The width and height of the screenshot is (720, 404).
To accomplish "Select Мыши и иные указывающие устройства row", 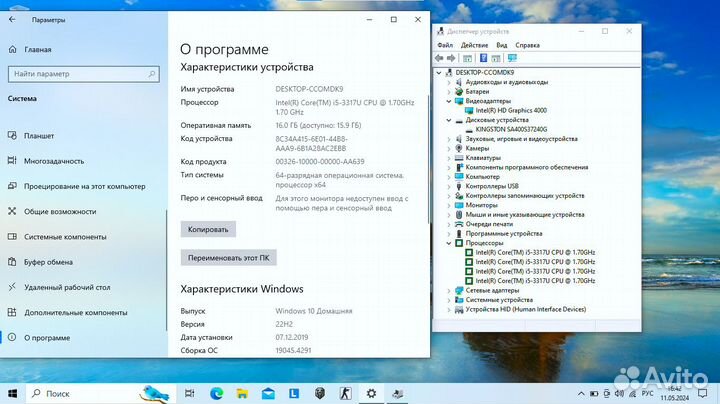I will 525,214.
